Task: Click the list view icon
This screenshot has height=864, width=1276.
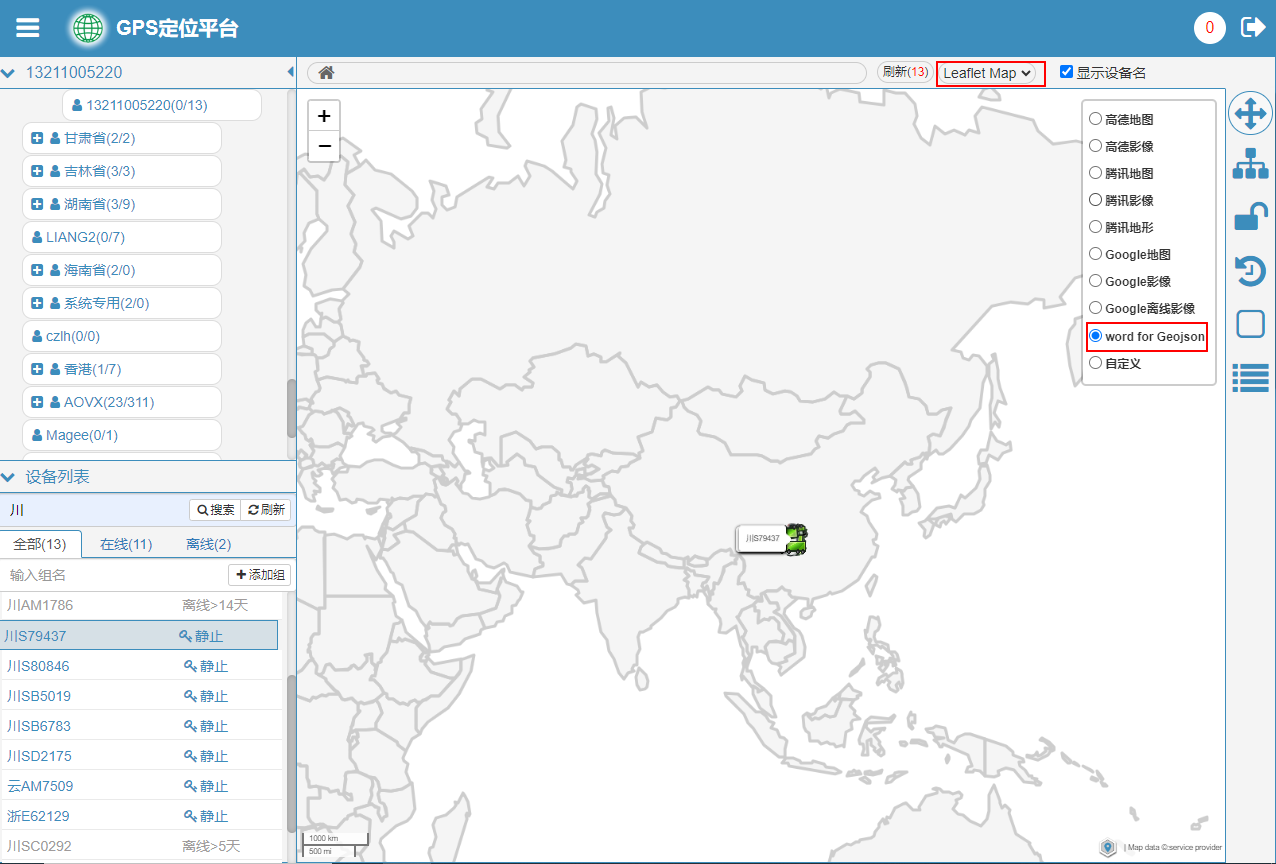Action: point(1250,376)
